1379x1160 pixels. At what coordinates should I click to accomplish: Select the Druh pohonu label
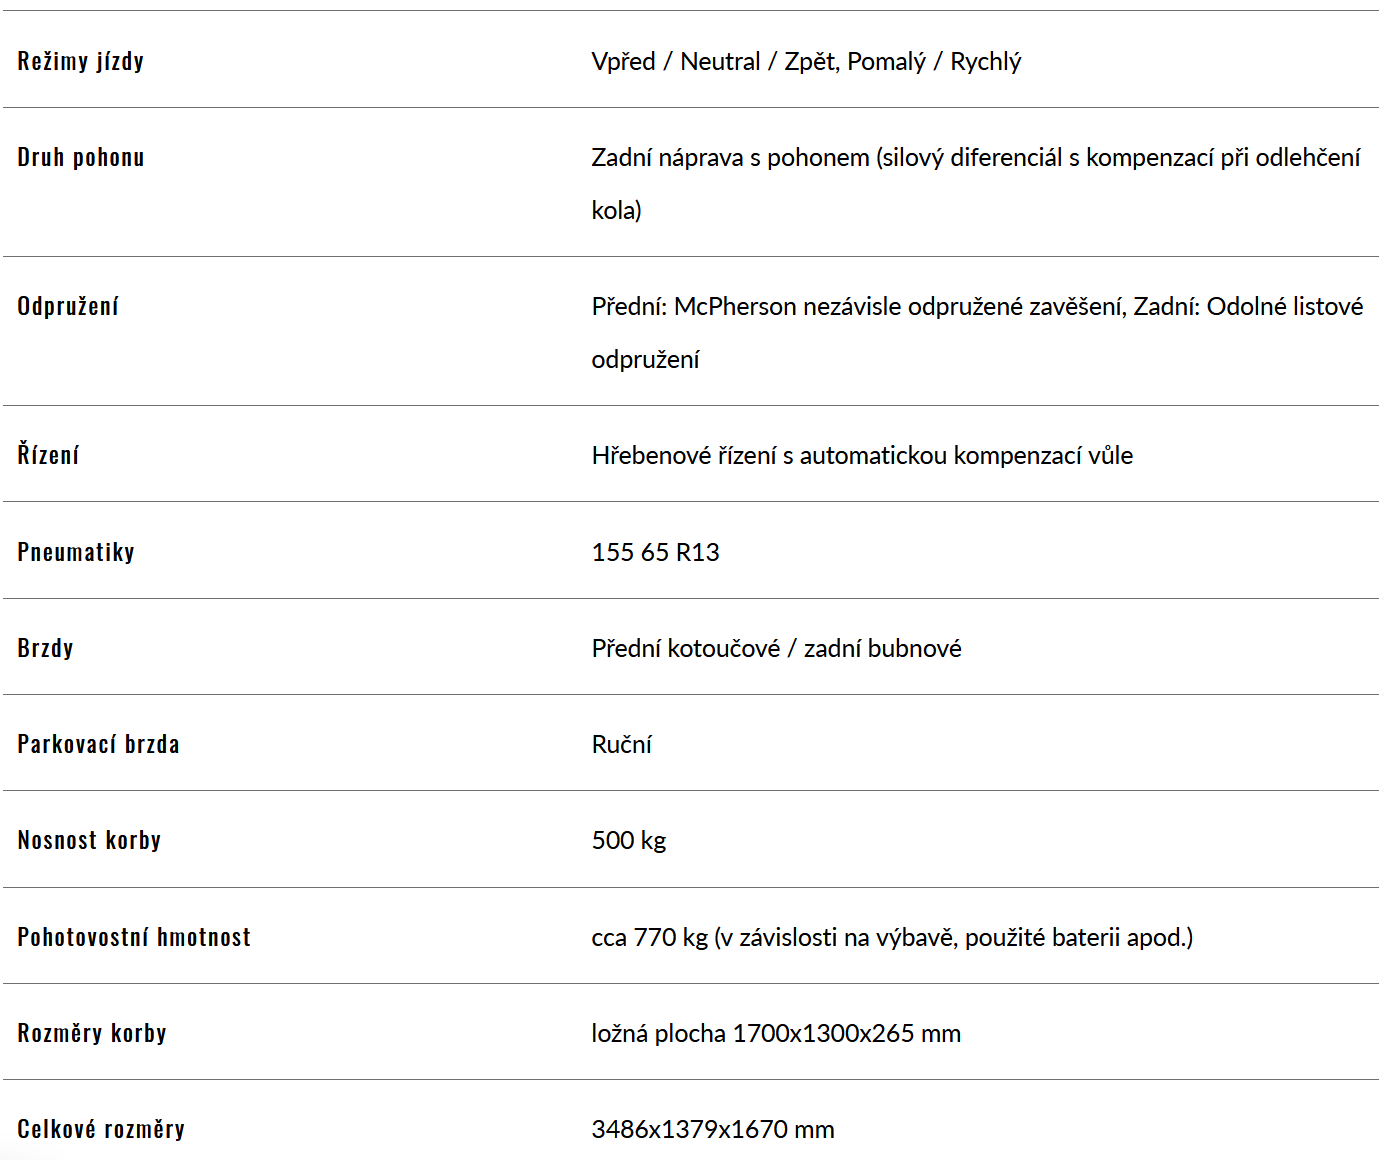tap(81, 157)
